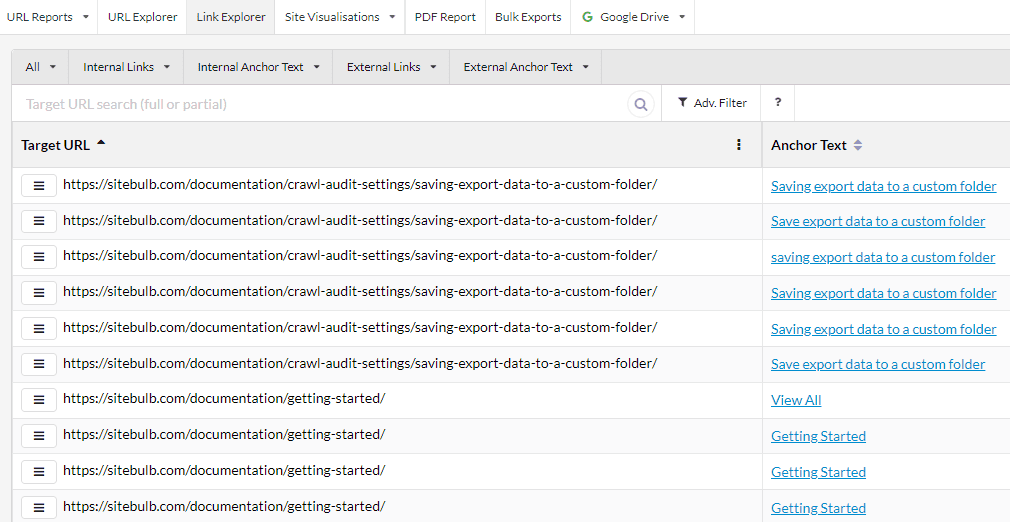
Task: Sort by the Anchor Text column header
Action: tap(809, 145)
